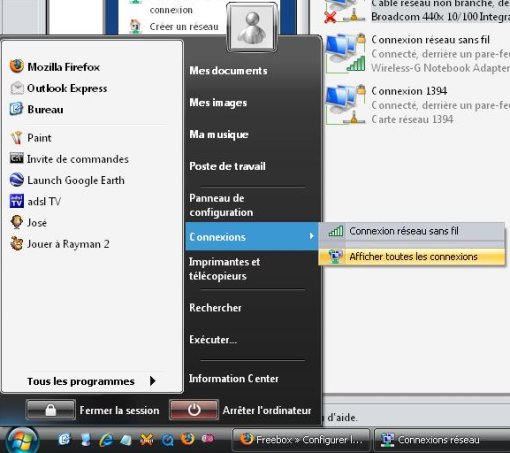The image size is (510, 453).
Task: Expand the Connexions submenu
Action: tap(252, 237)
